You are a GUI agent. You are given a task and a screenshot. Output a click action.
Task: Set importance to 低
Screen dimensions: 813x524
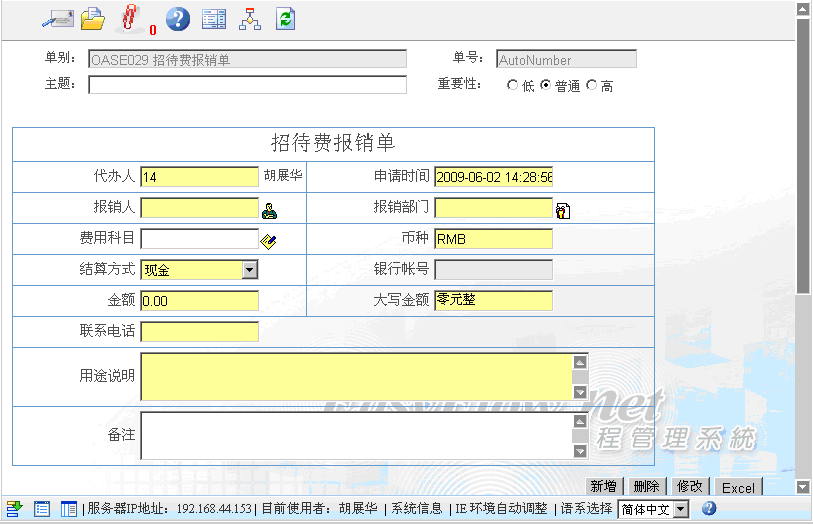pyautogui.click(x=513, y=86)
